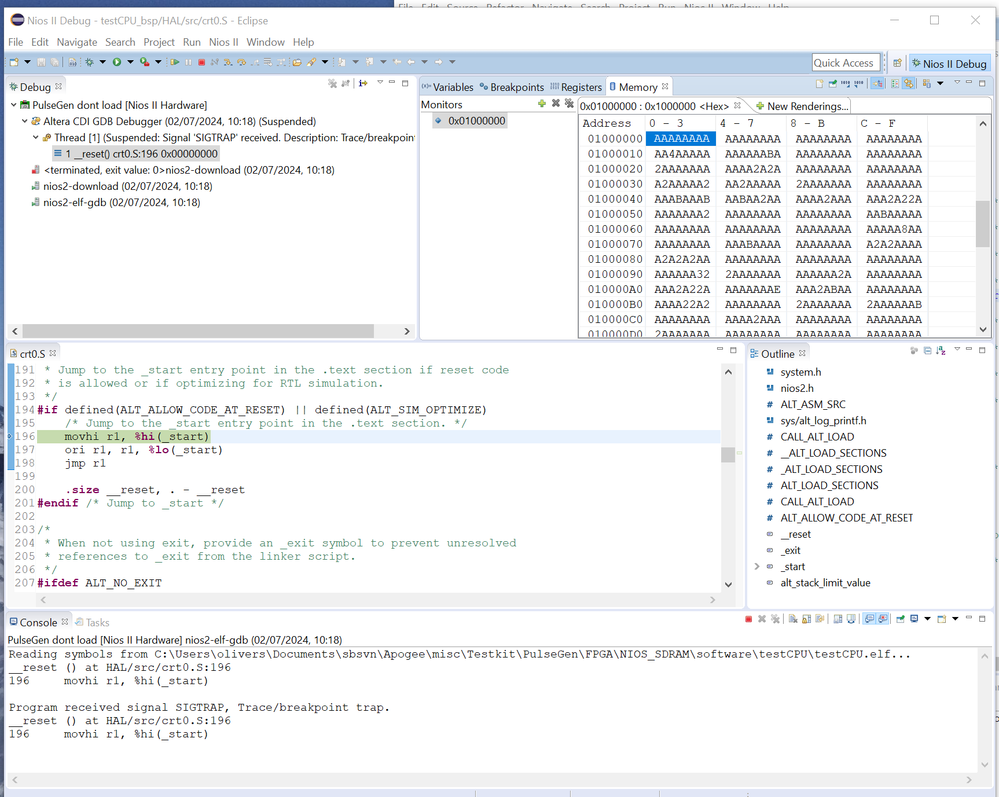Open the Nios II menu

pos(223,42)
